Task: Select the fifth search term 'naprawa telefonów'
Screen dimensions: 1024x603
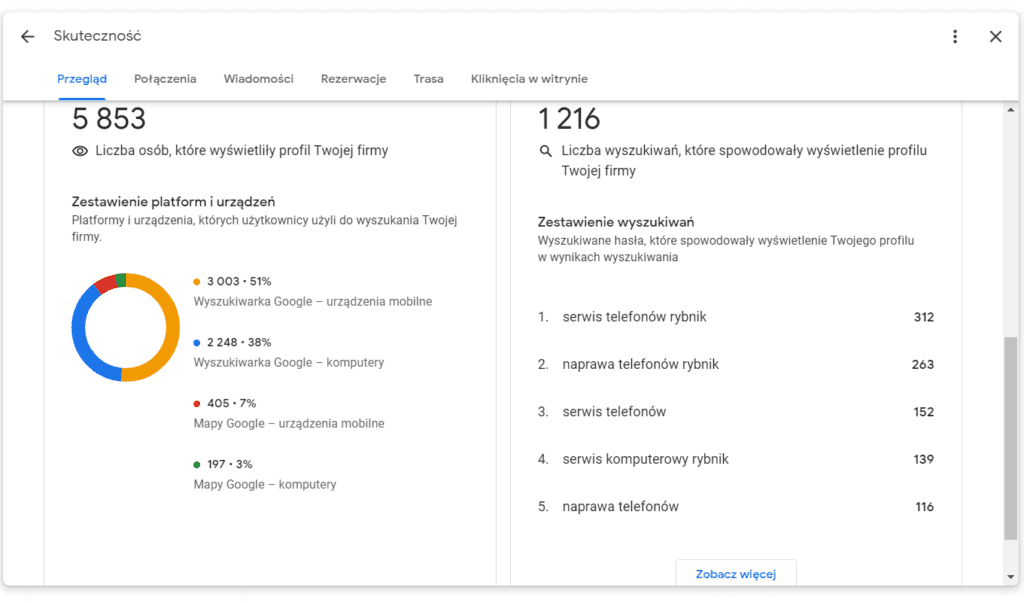Action: click(x=620, y=506)
